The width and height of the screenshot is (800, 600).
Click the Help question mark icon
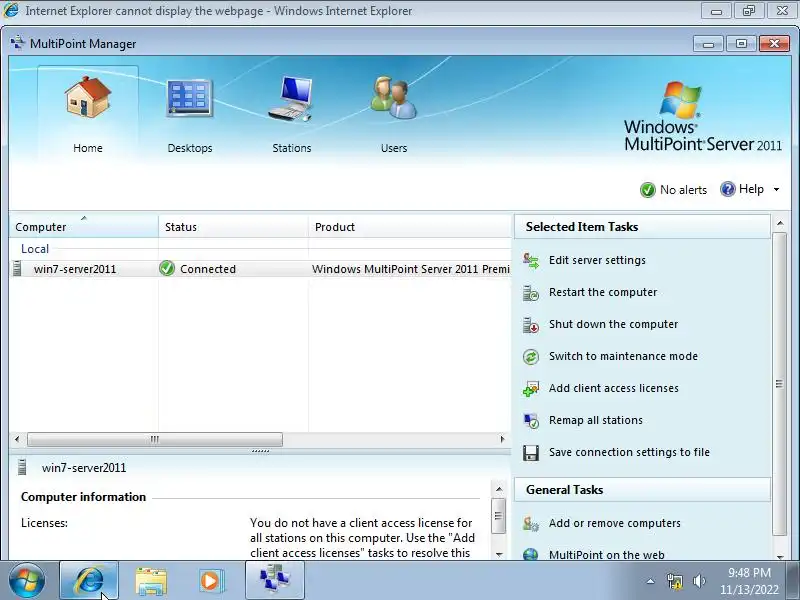point(728,189)
